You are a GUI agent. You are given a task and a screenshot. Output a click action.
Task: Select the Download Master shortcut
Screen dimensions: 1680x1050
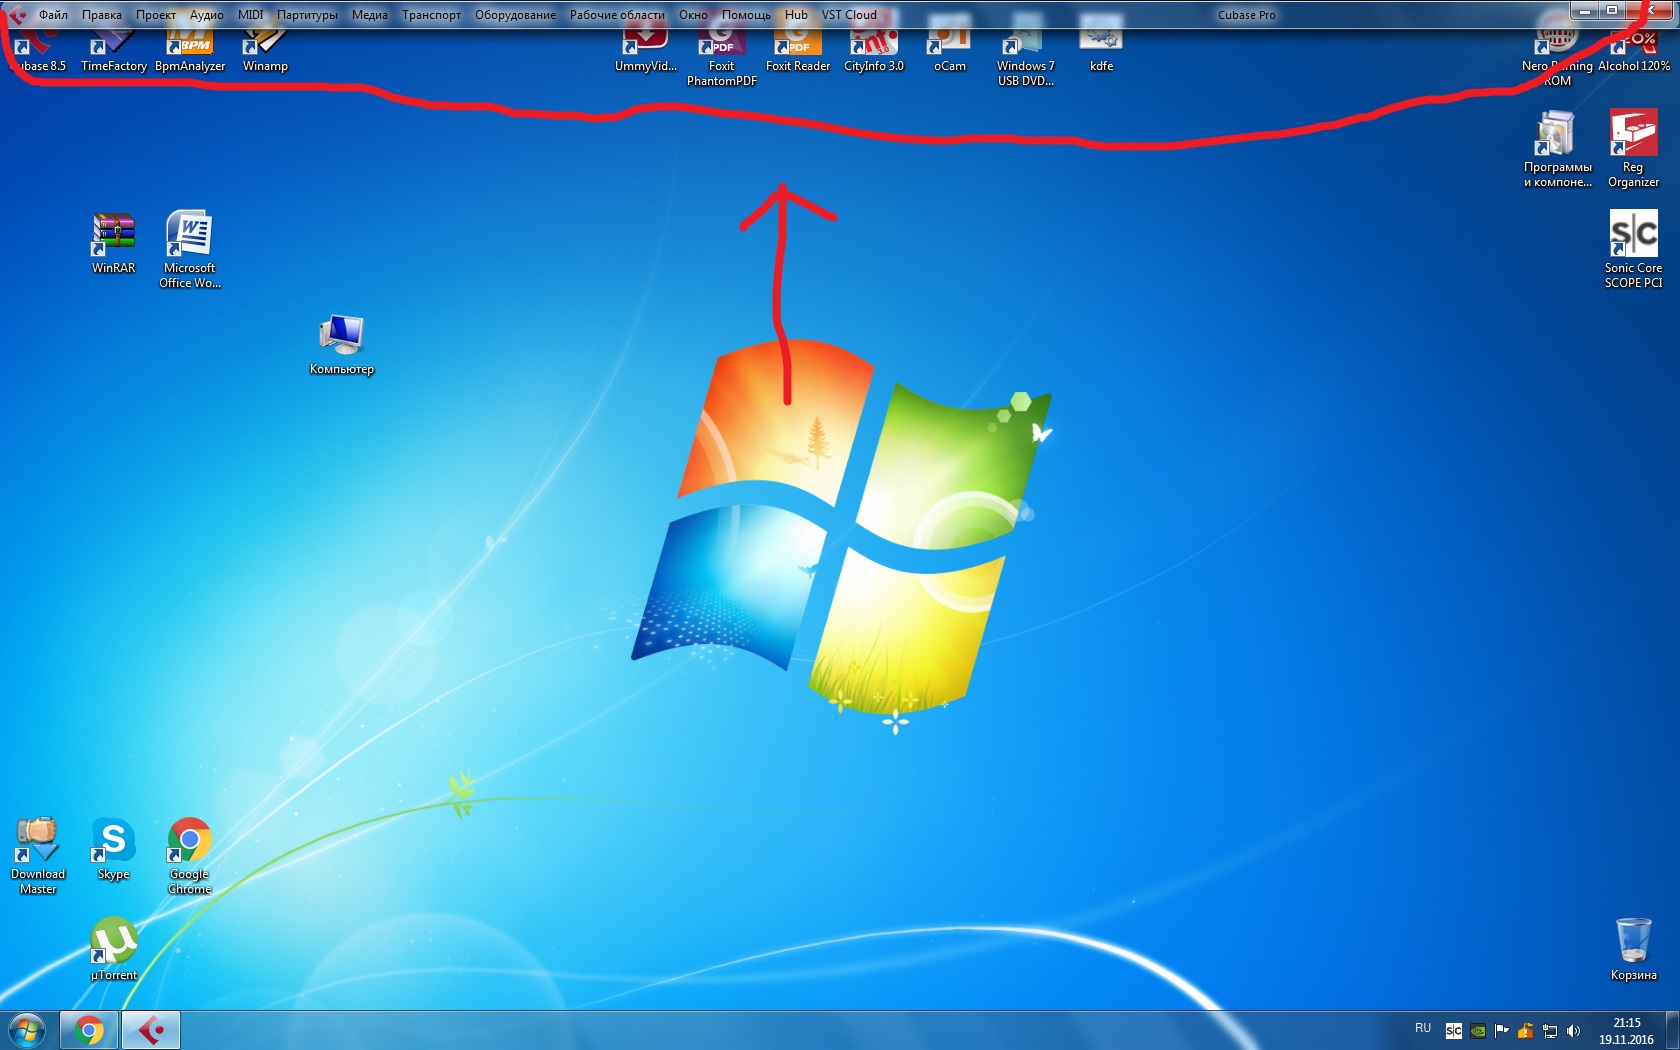[38, 856]
